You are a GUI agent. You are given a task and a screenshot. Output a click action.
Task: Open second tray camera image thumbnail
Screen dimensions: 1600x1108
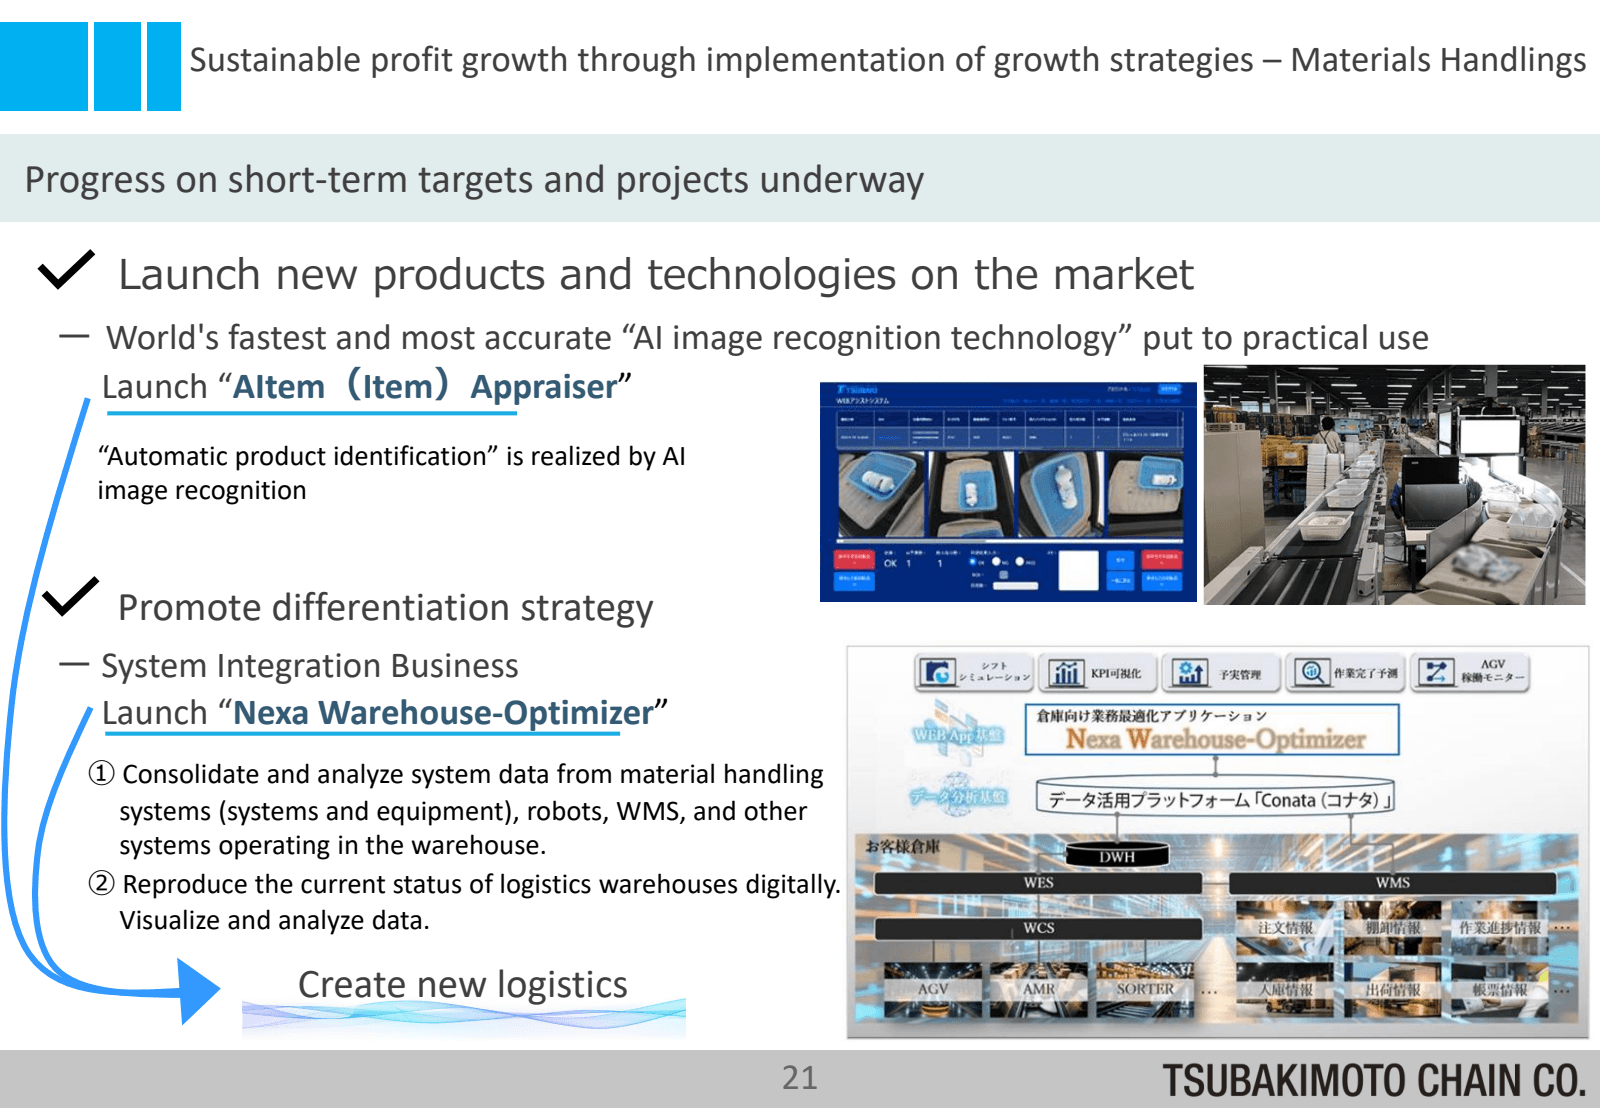tap(971, 494)
